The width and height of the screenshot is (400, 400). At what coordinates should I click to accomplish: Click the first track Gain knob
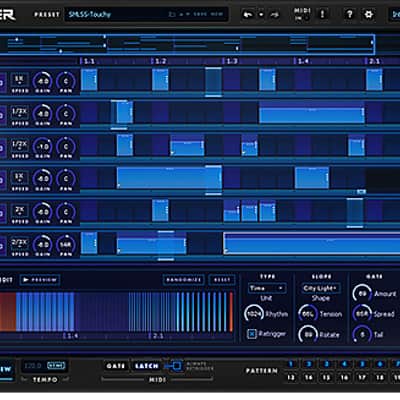click(x=43, y=81)
